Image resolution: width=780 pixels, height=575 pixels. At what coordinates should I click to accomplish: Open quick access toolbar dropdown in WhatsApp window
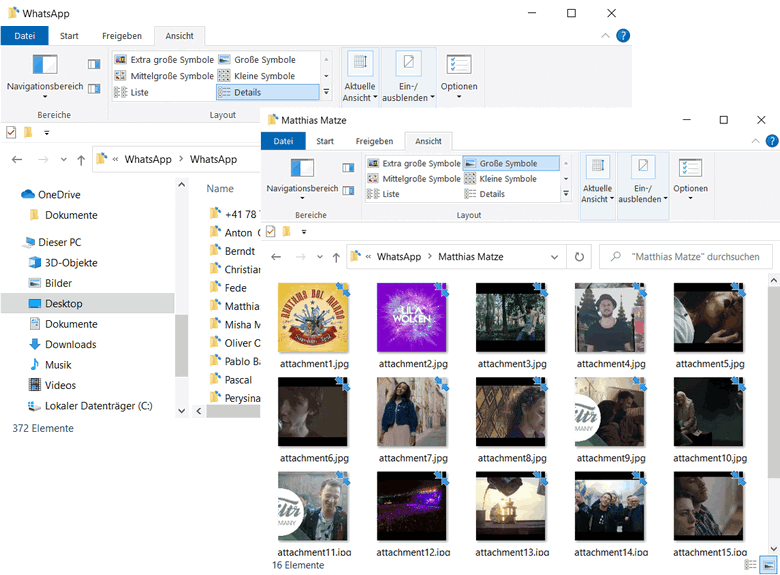tap(47, 133)
